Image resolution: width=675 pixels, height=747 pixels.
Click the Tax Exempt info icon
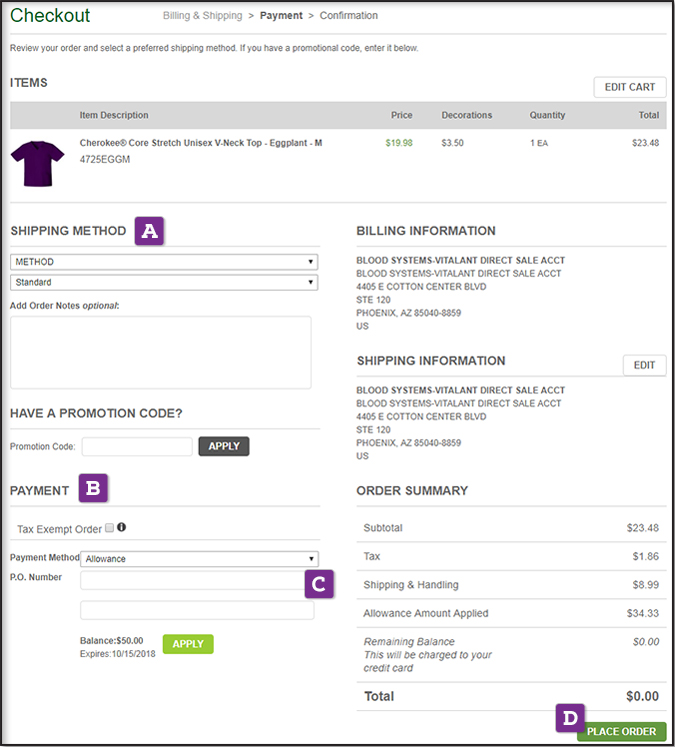point(122,527)
